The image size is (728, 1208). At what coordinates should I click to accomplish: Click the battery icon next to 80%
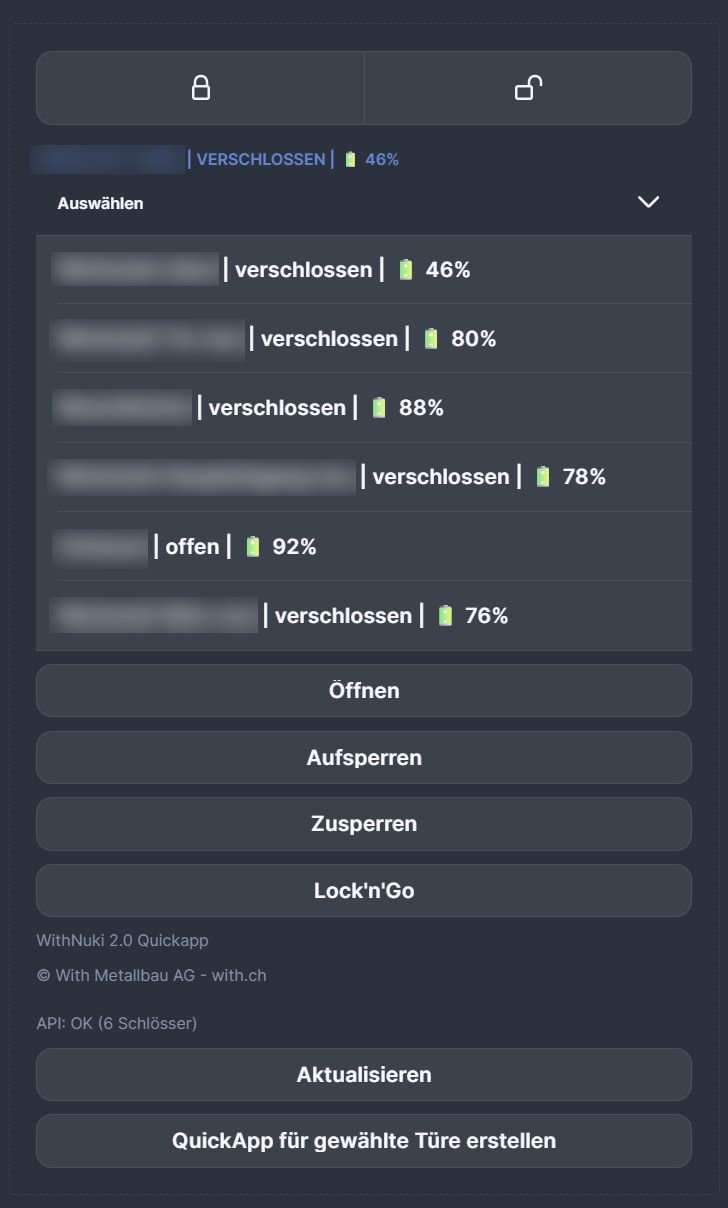[431, 339]
